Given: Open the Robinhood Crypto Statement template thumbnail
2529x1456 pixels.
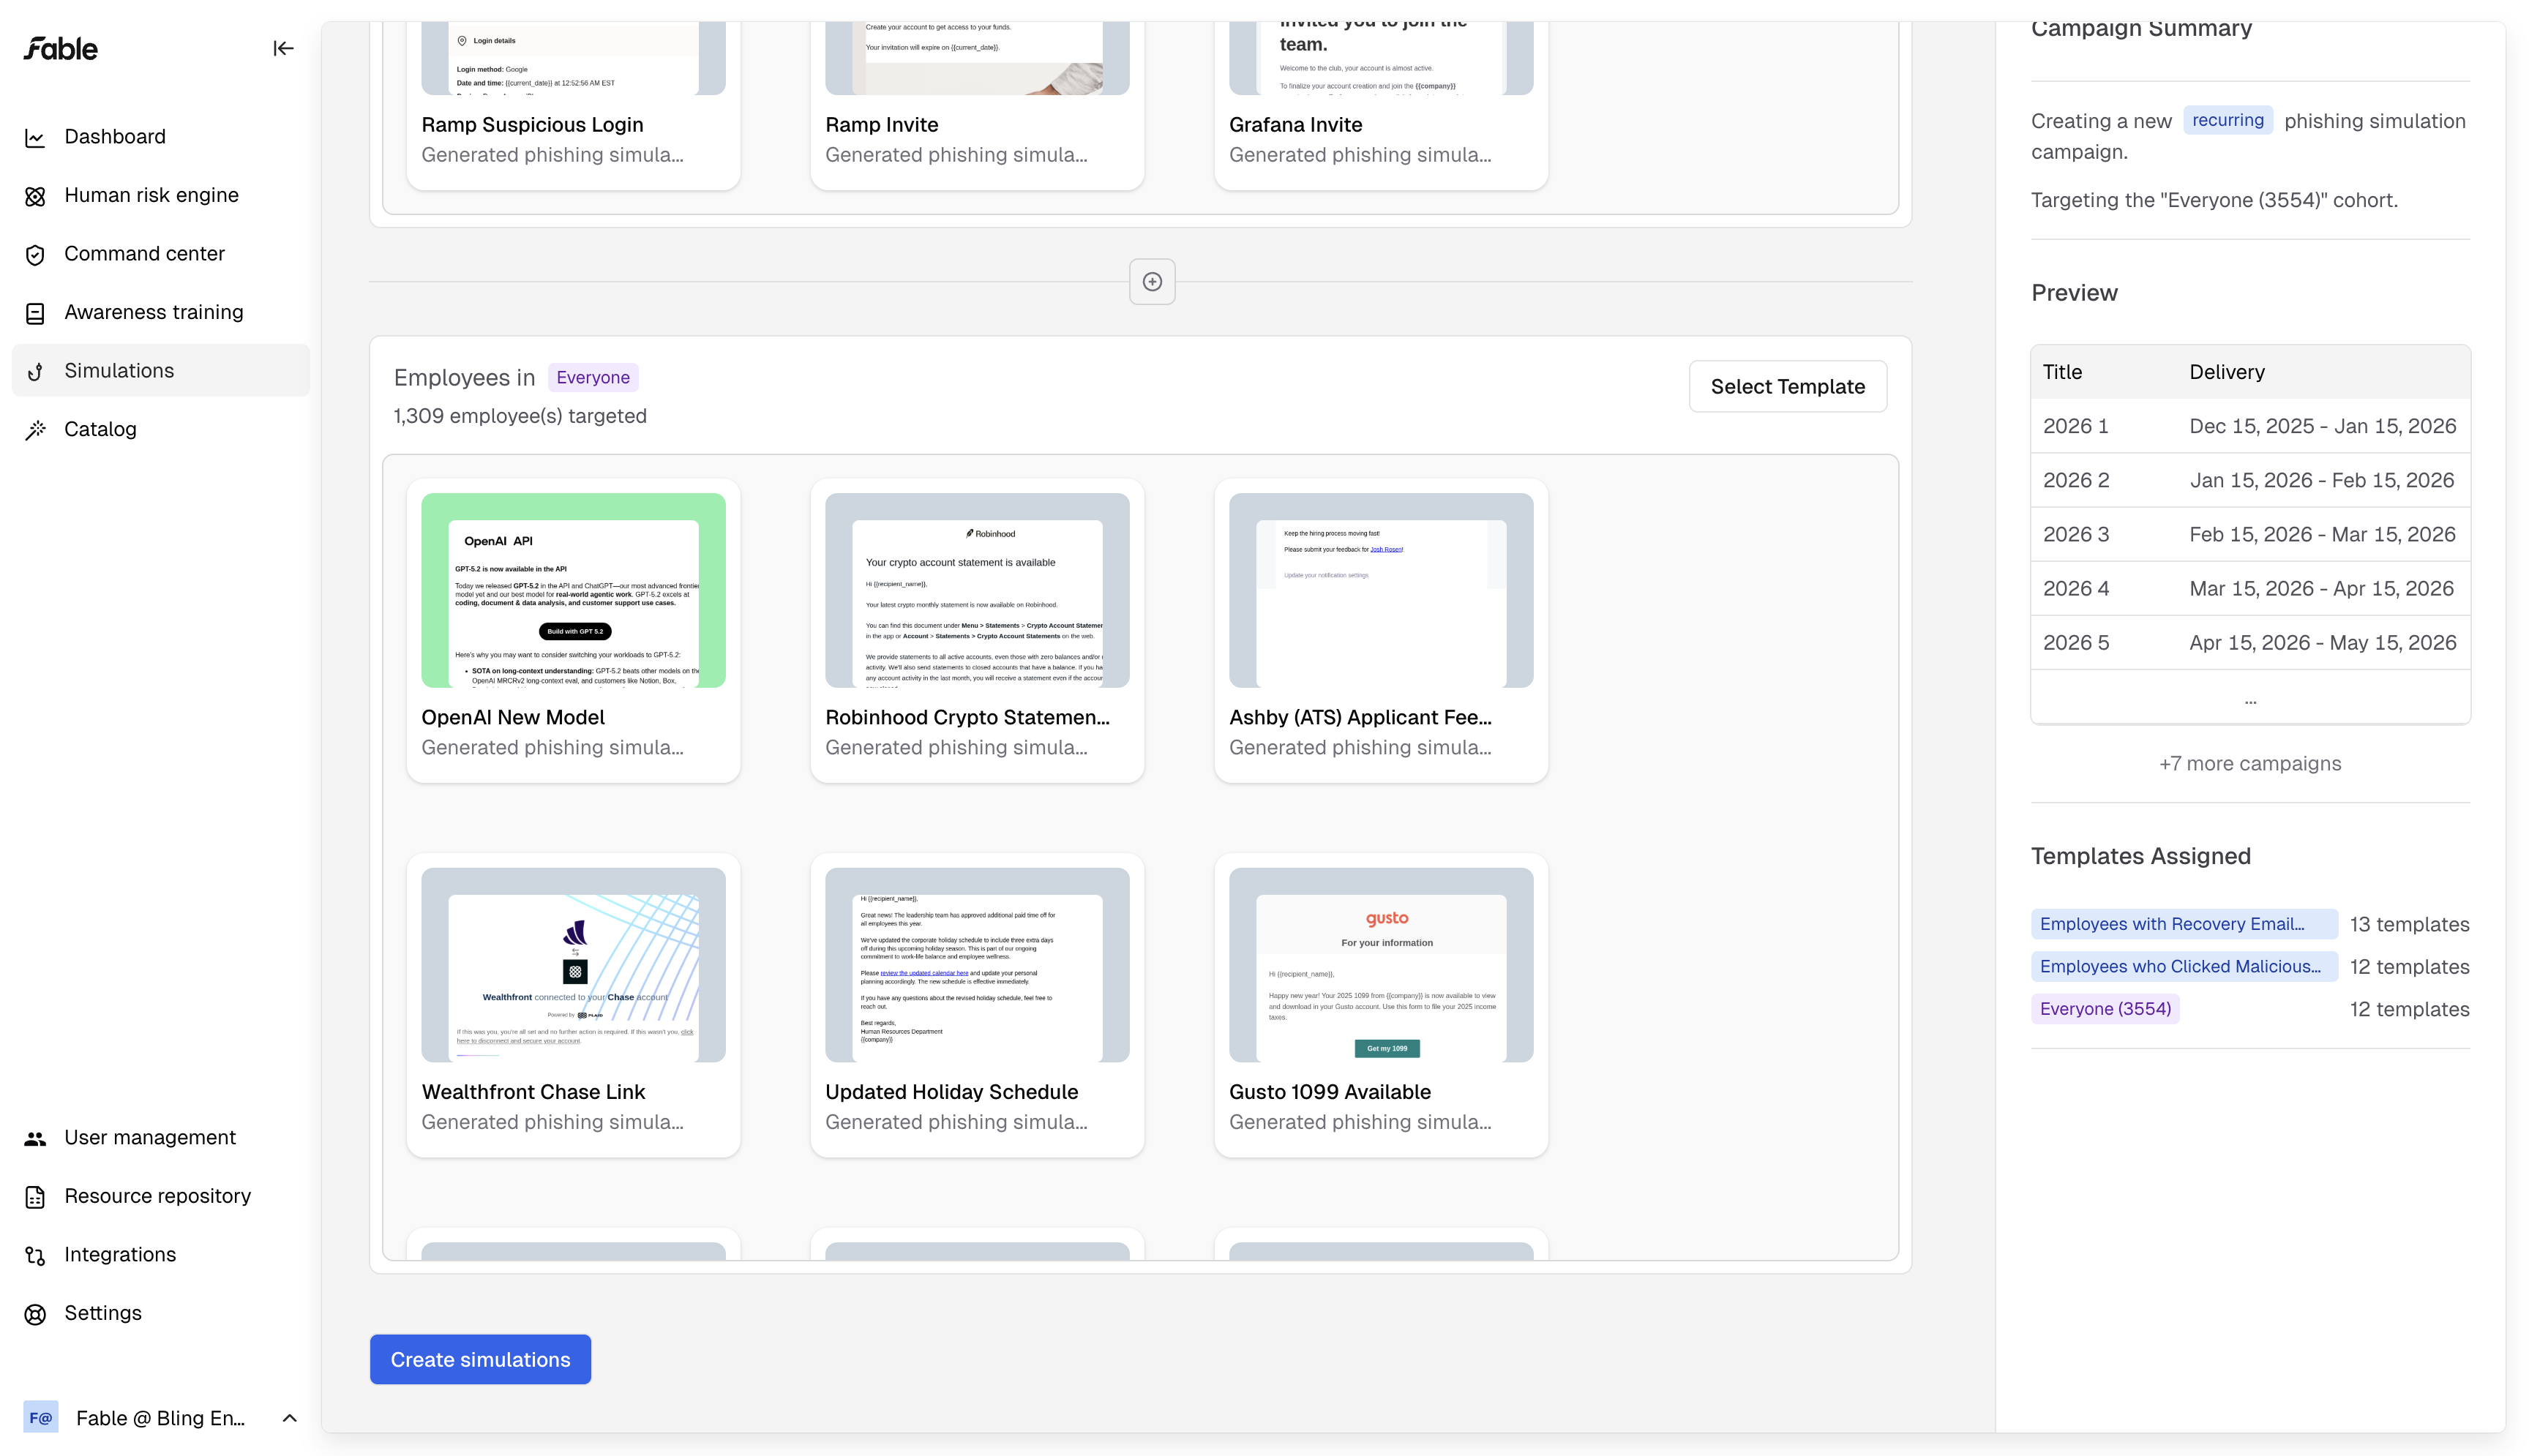Looking at the screenshot, I should 977,590.
